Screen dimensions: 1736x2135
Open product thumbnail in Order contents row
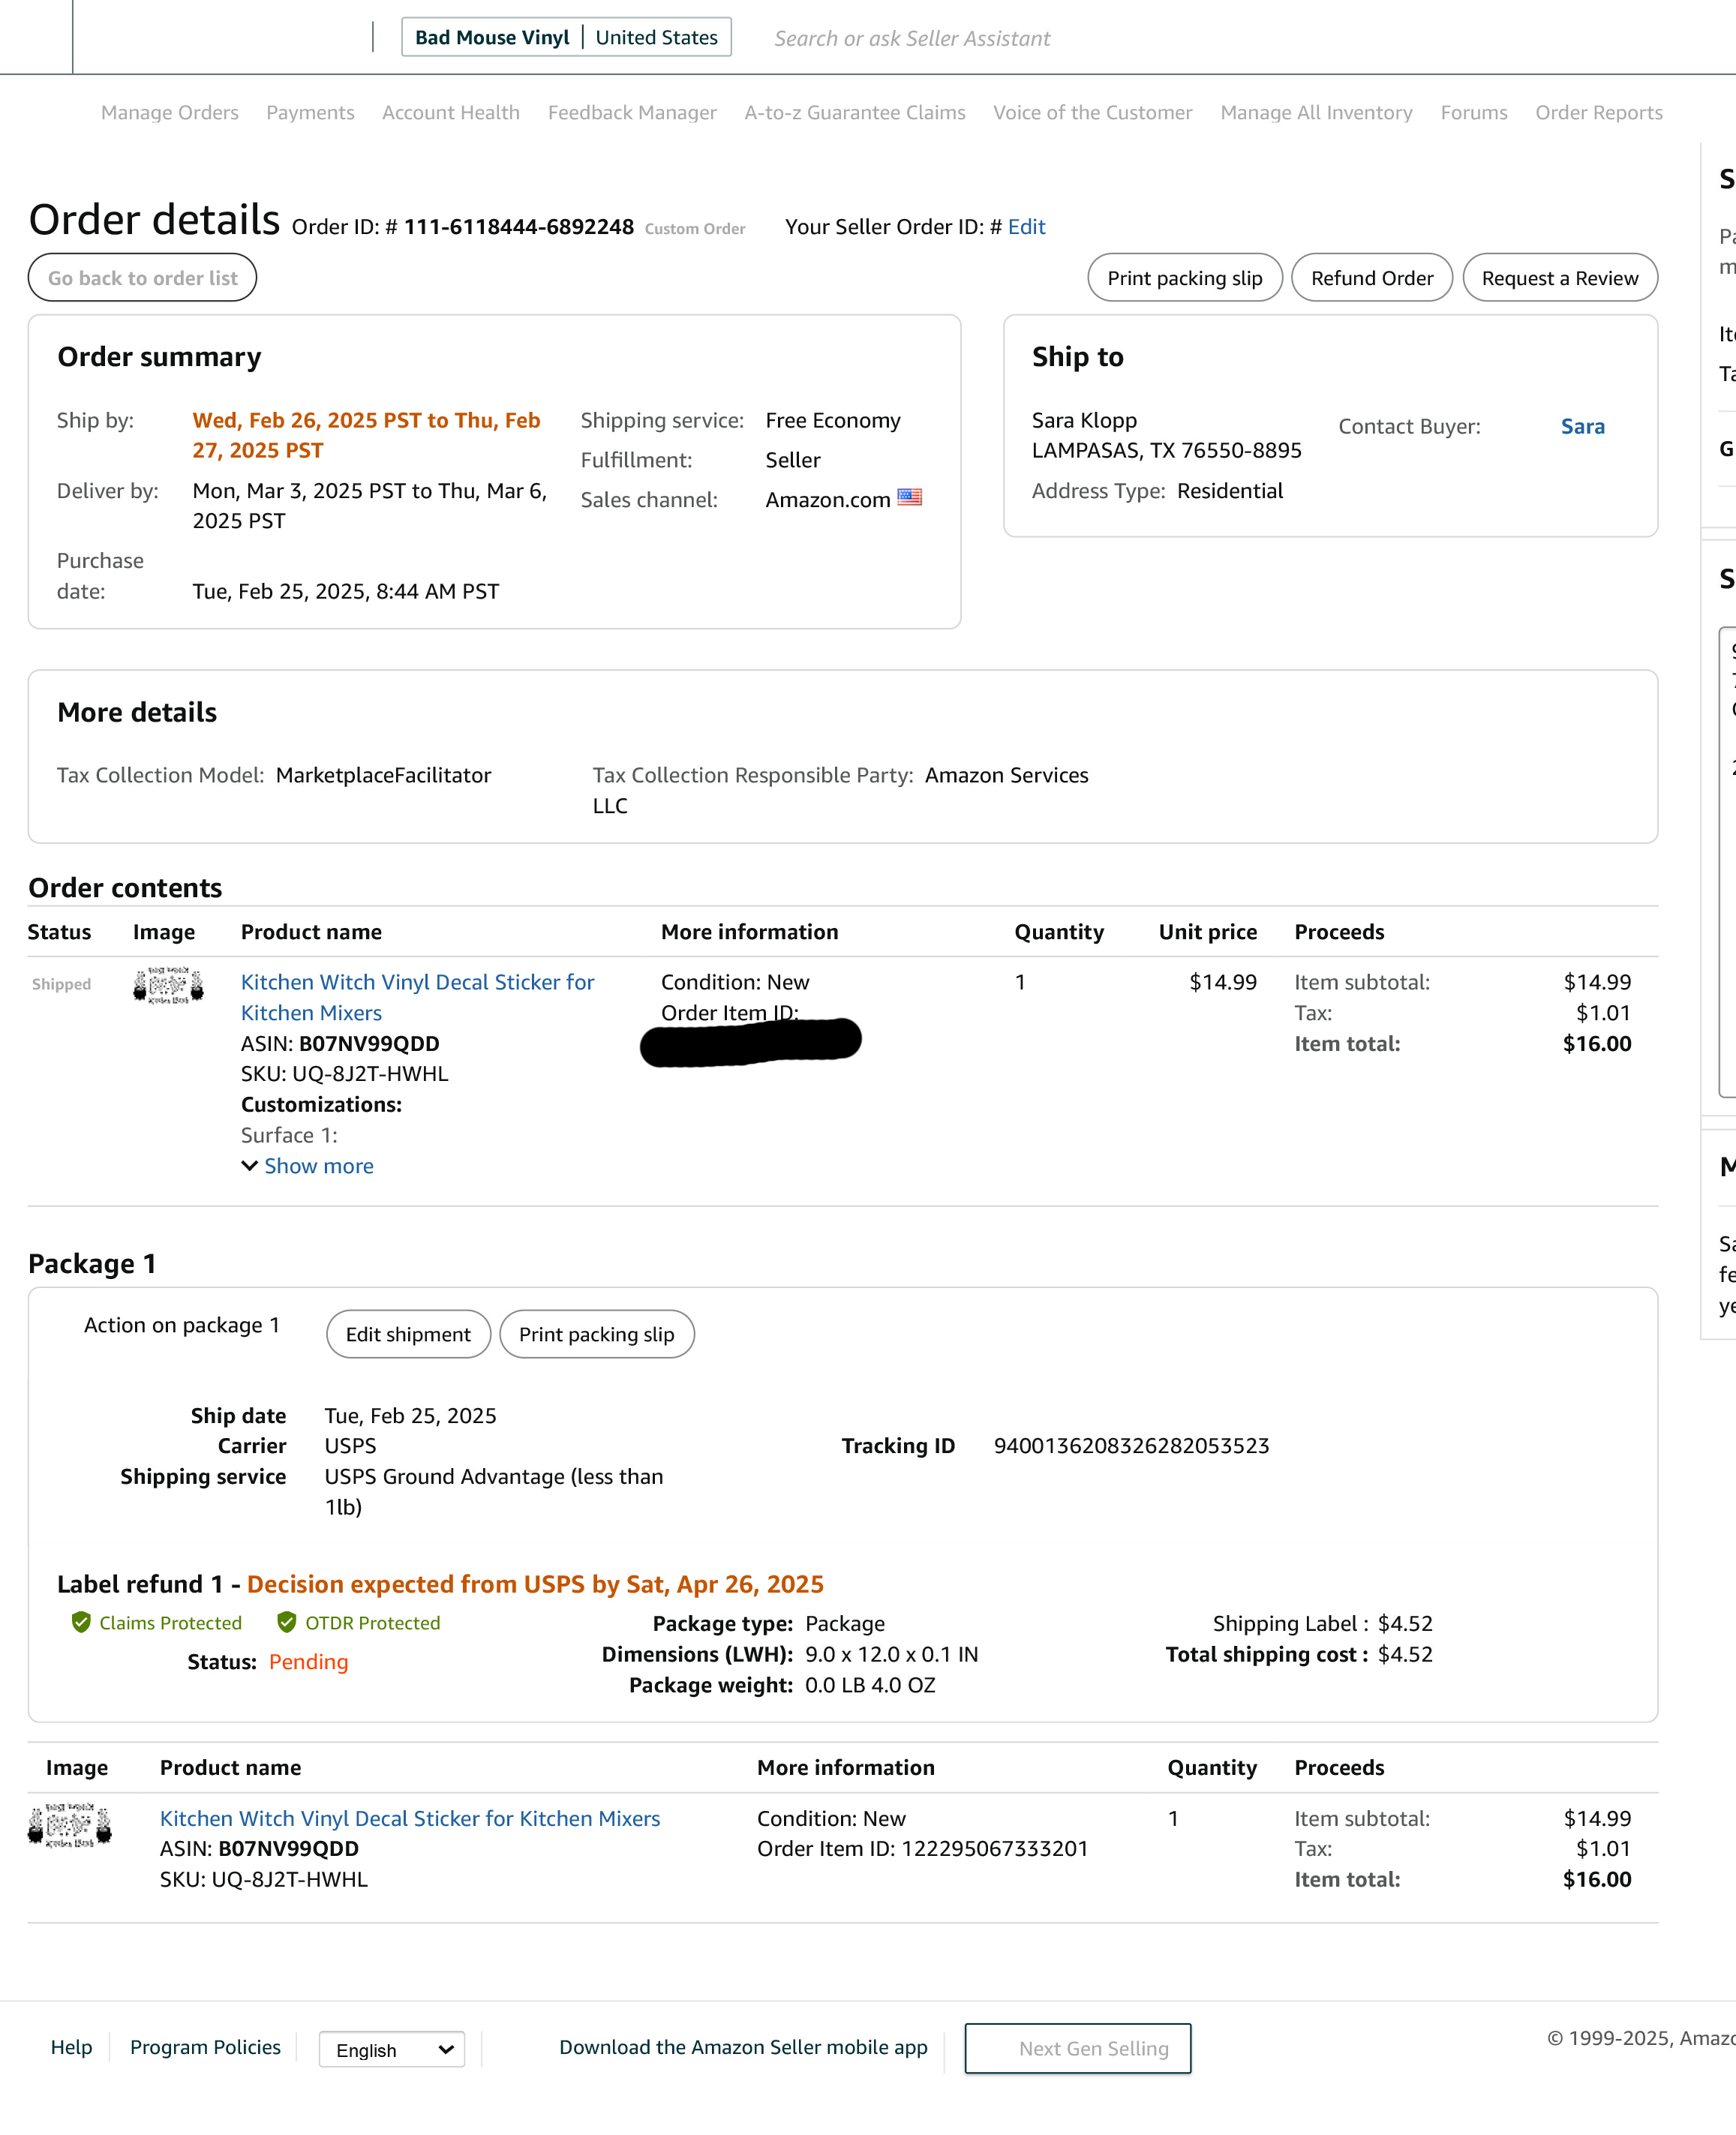click(x=168, y=985)
